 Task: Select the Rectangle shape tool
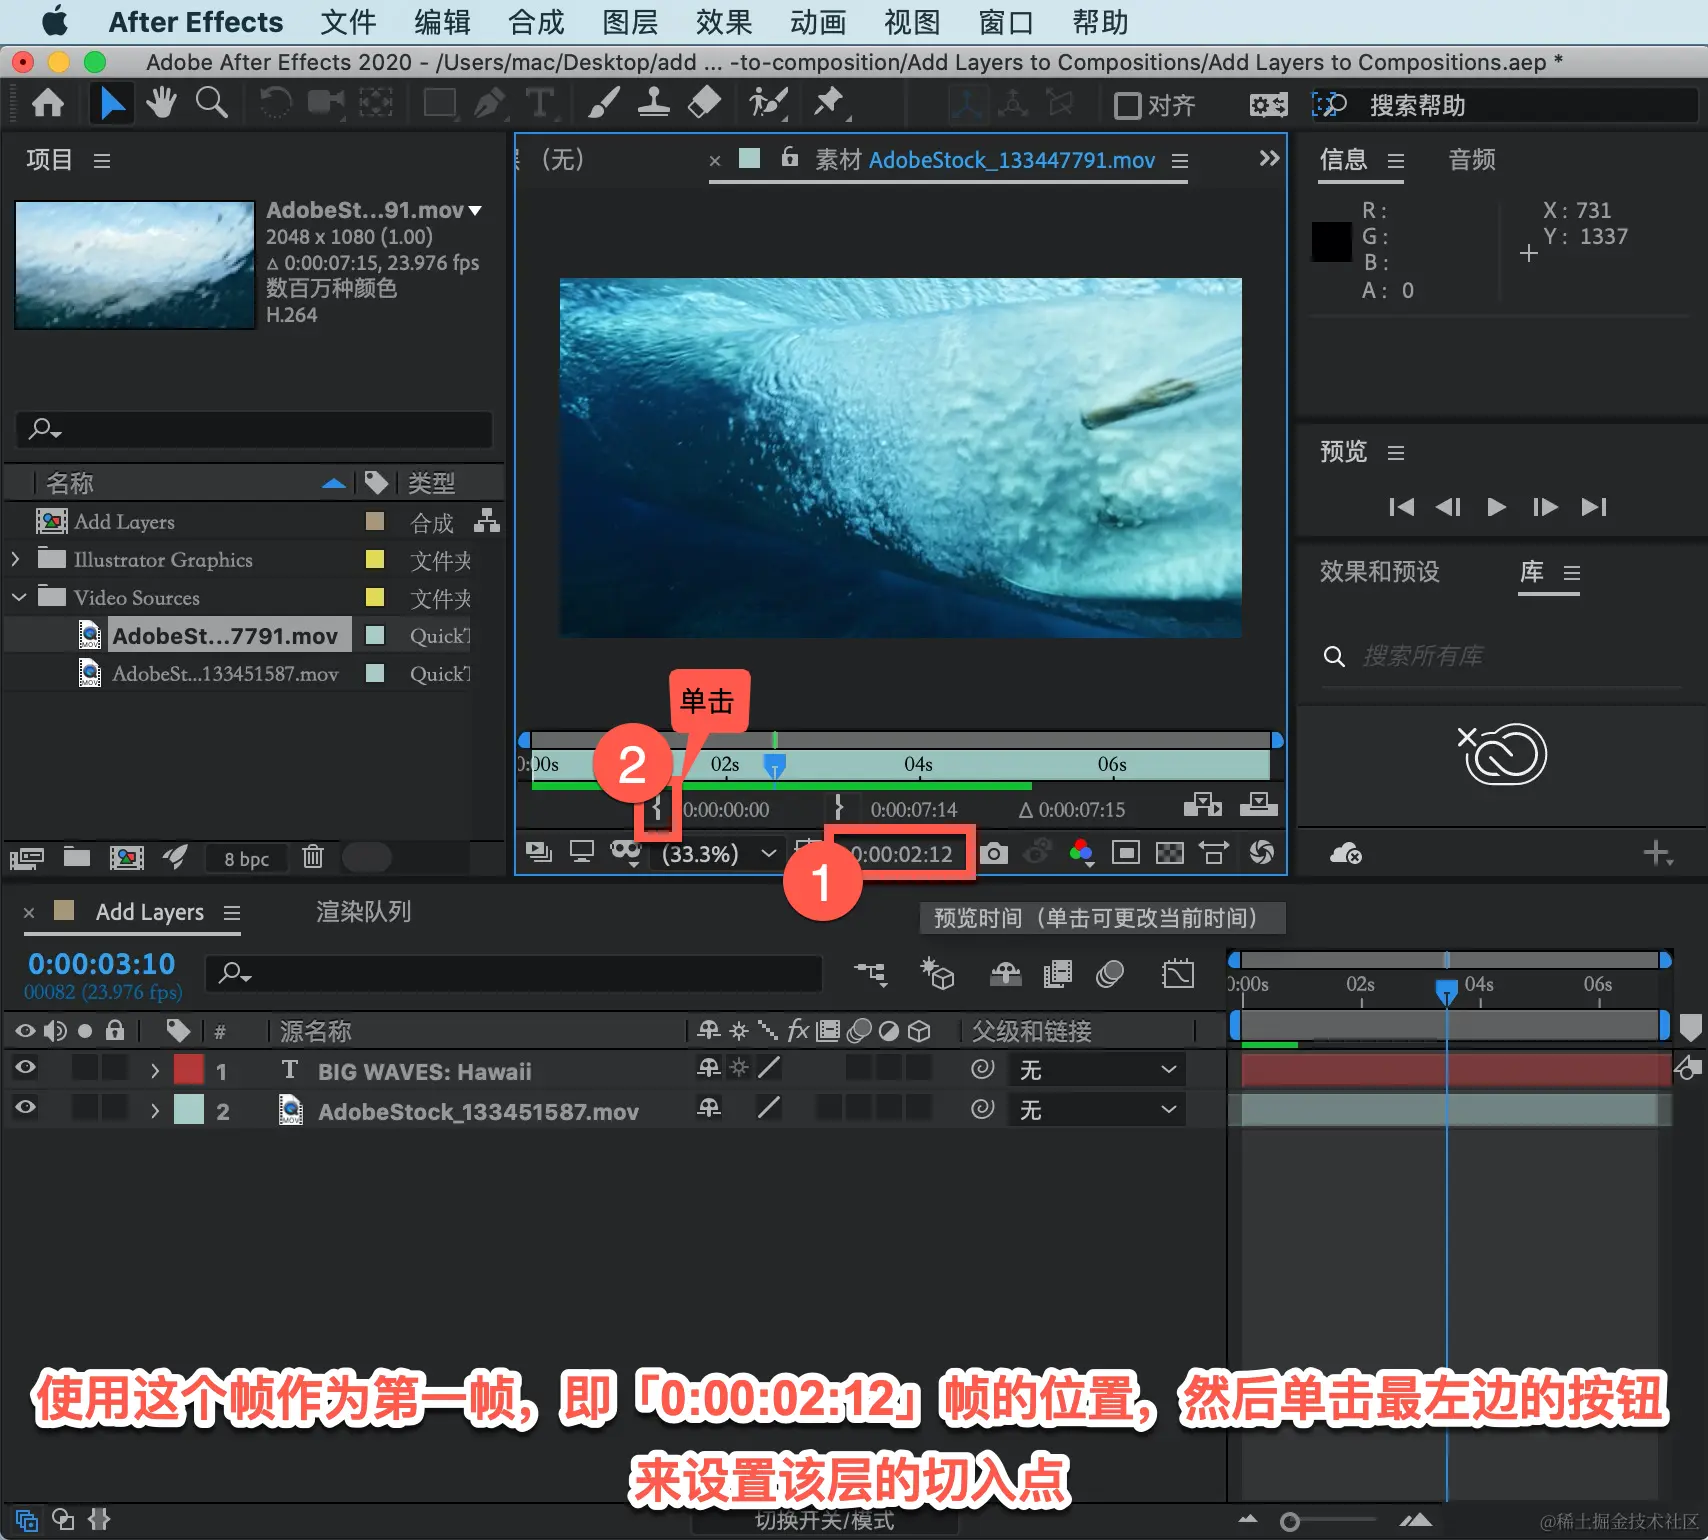(x=439, y=103)
